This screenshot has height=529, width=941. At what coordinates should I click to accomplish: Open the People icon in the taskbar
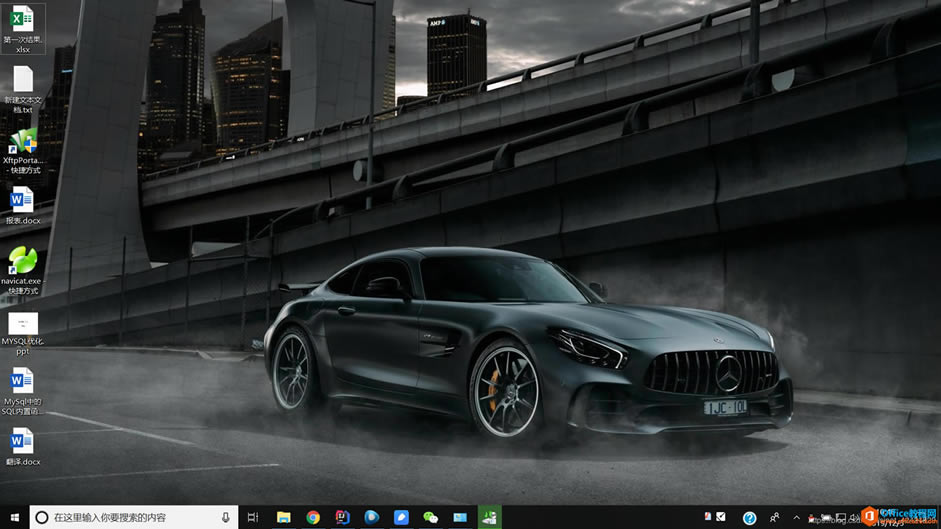774,517
